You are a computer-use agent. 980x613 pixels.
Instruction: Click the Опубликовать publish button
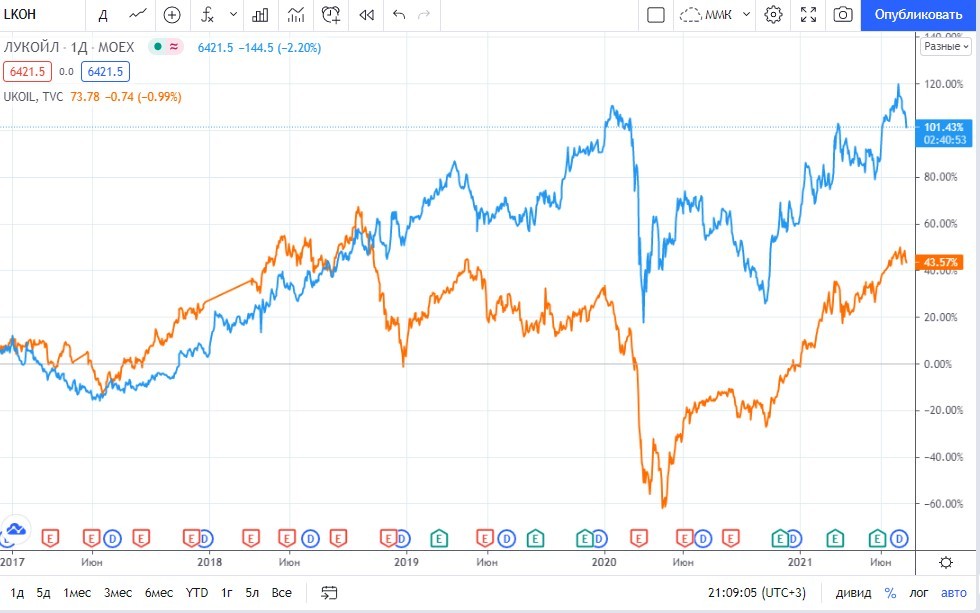click(x=918, y=15)
